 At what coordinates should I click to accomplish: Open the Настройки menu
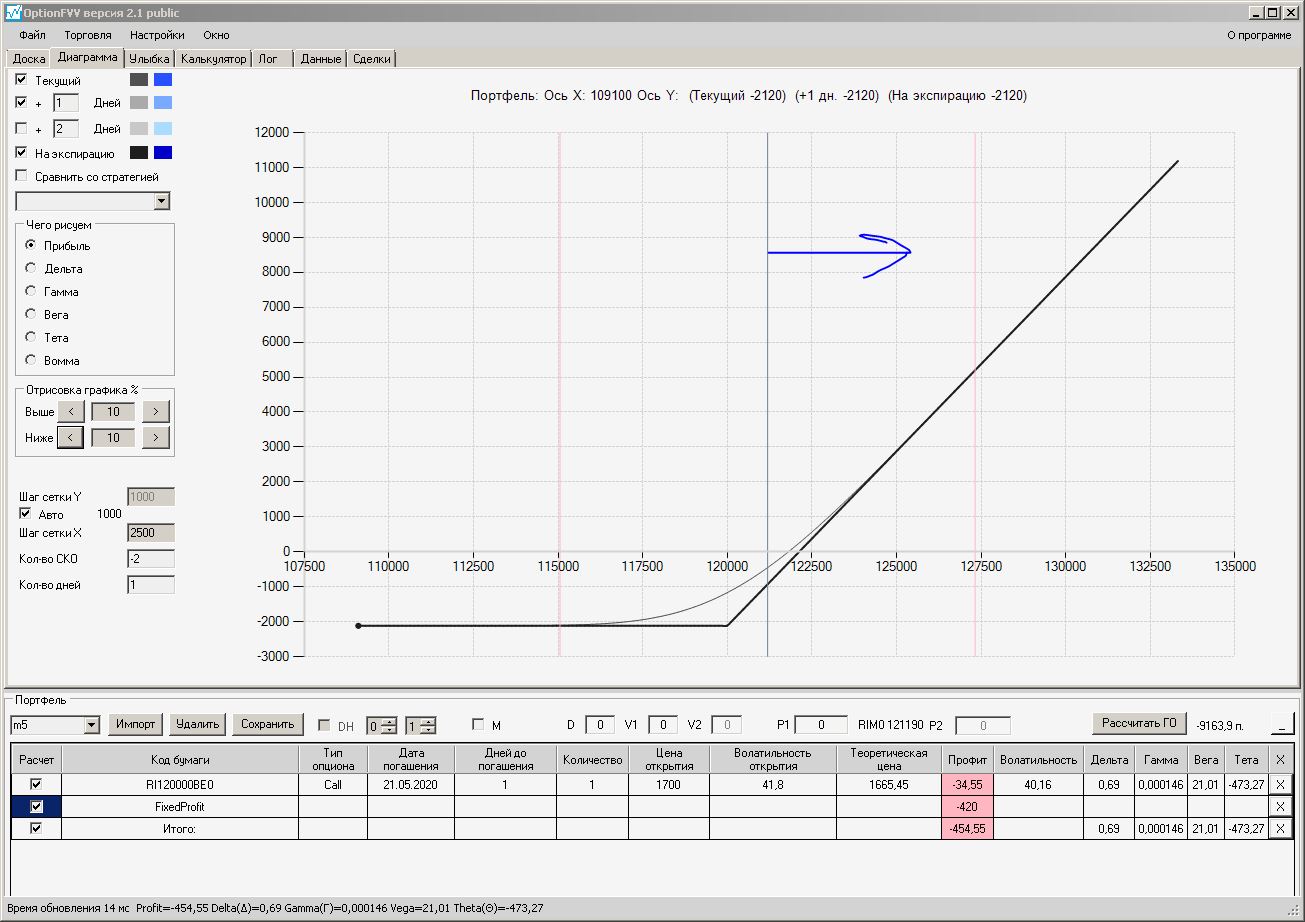[157, 35]
